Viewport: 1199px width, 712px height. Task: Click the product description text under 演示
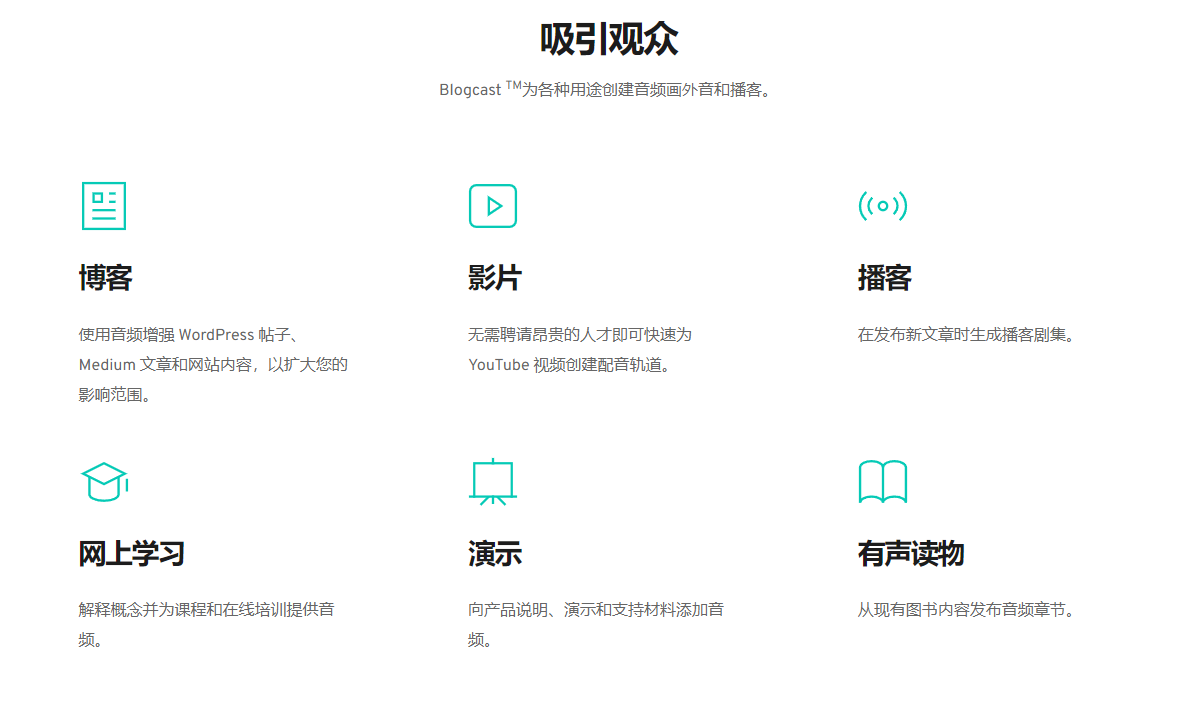tap(595, 624)
